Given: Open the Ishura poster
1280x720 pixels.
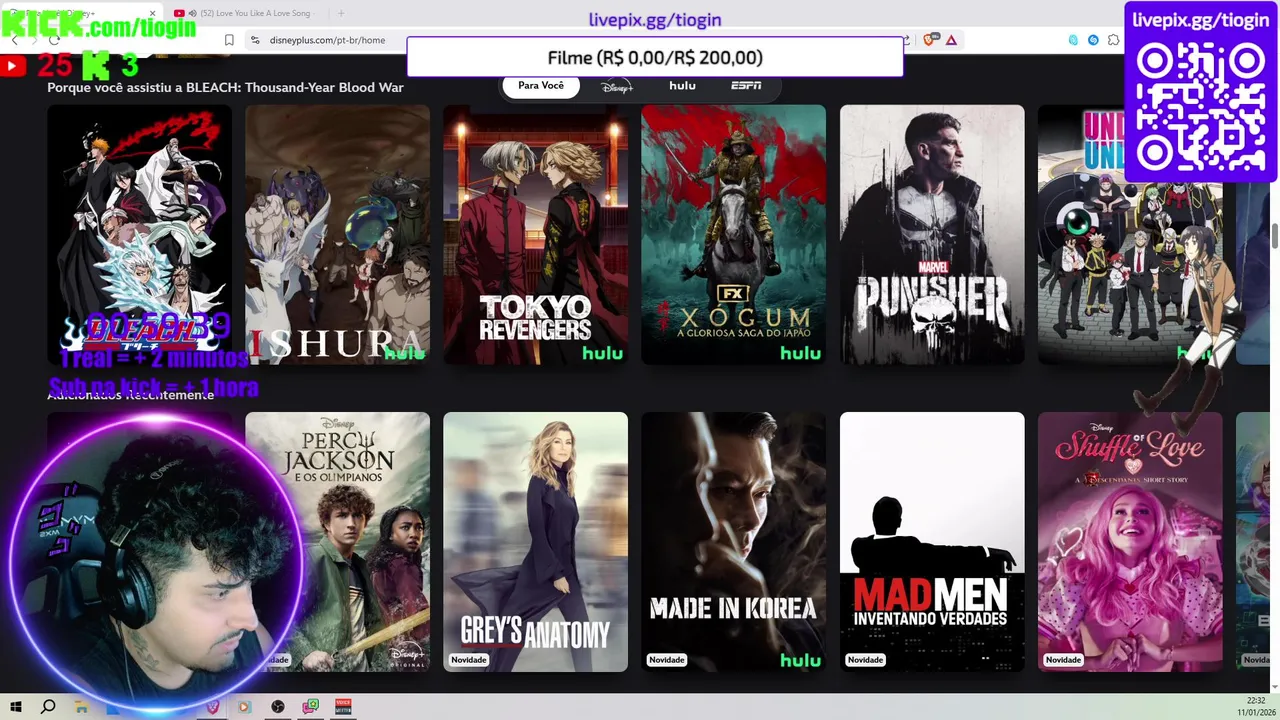Looking at the screenshot, I should click(x=337, y=235).
